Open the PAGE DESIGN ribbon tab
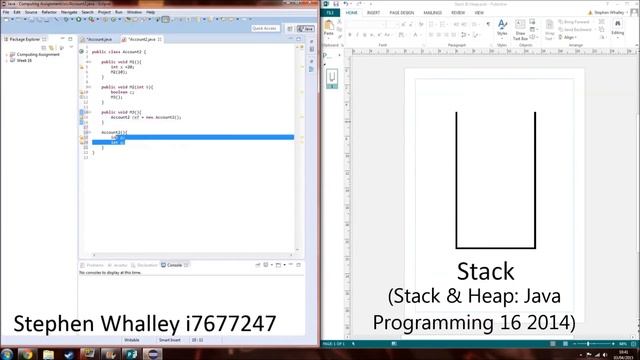Viewport: 640px width, 360px height. tap(401, 13)
